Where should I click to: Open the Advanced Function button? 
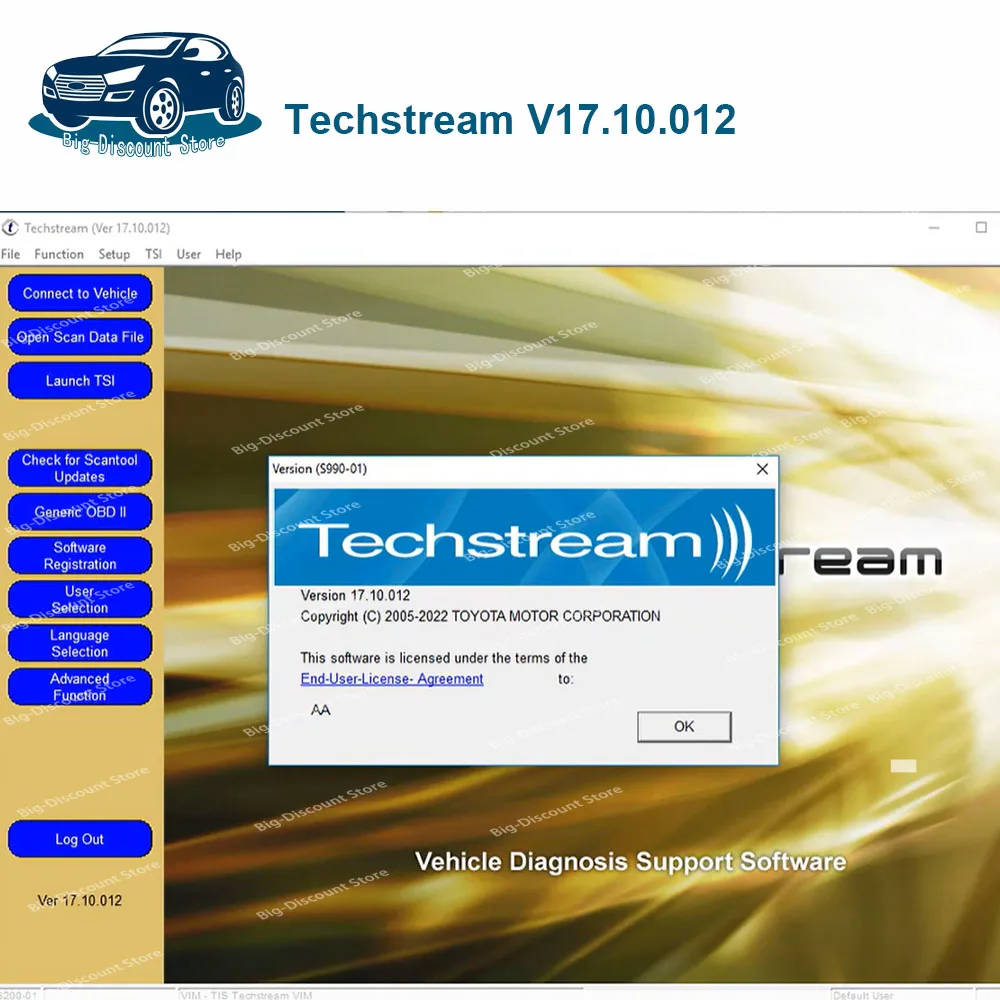click(80, 687)
